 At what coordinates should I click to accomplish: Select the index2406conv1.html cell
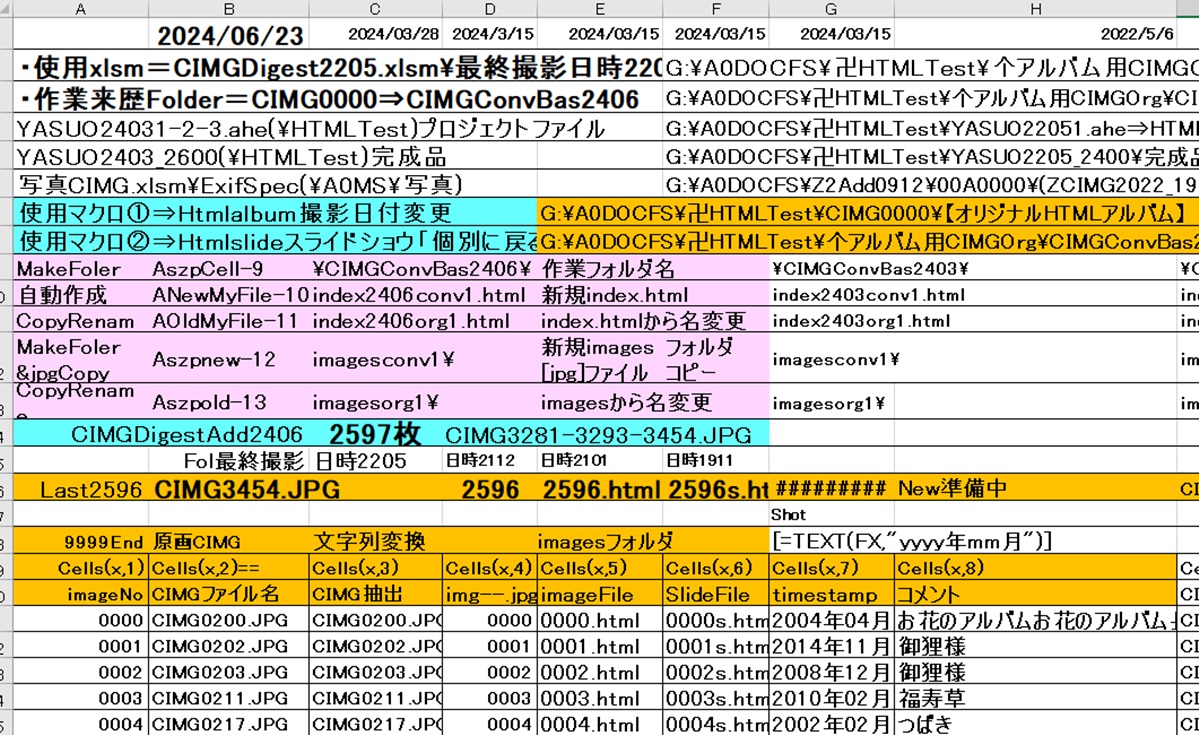[x=375, y=295]
